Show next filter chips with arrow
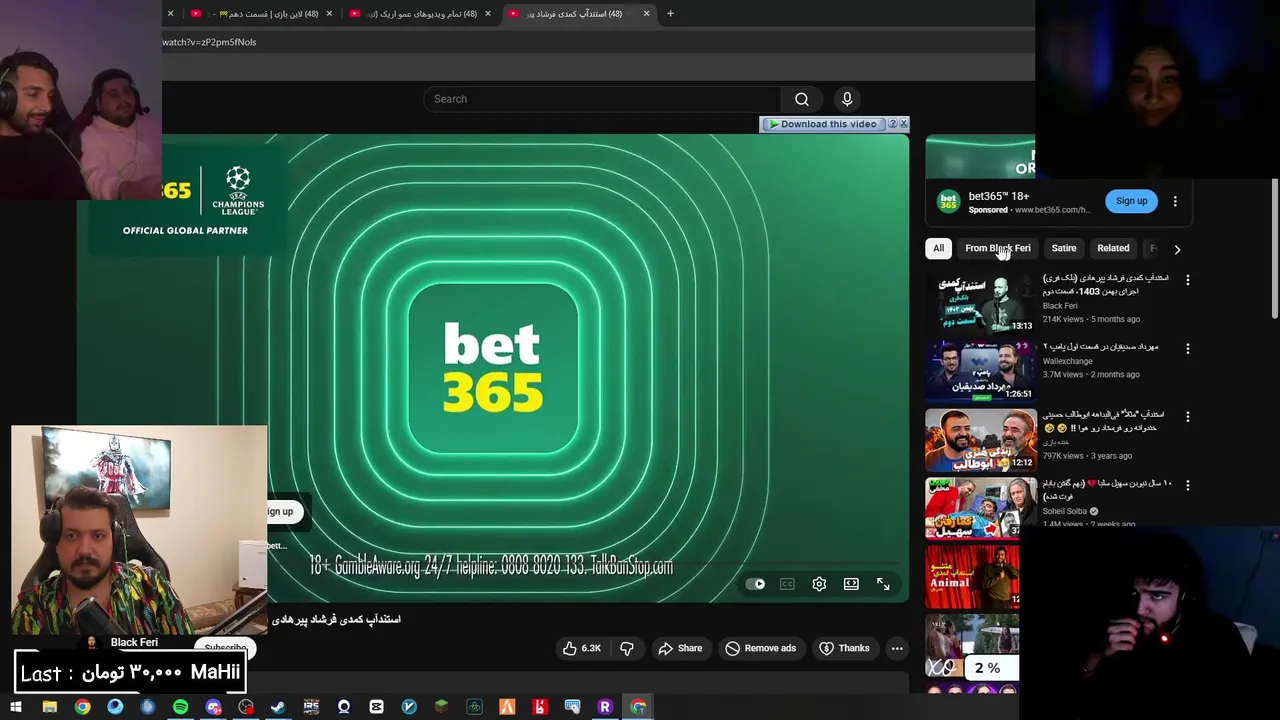Viewport: 1280px width, 720px height. [1177, 249]
